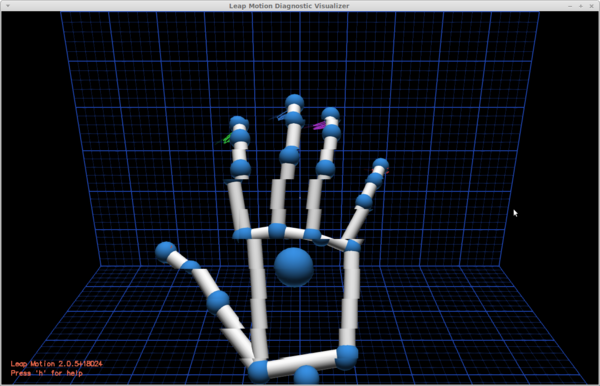Click the pinky finger tip sphere

pyautogui.click(x=381, y=164)
